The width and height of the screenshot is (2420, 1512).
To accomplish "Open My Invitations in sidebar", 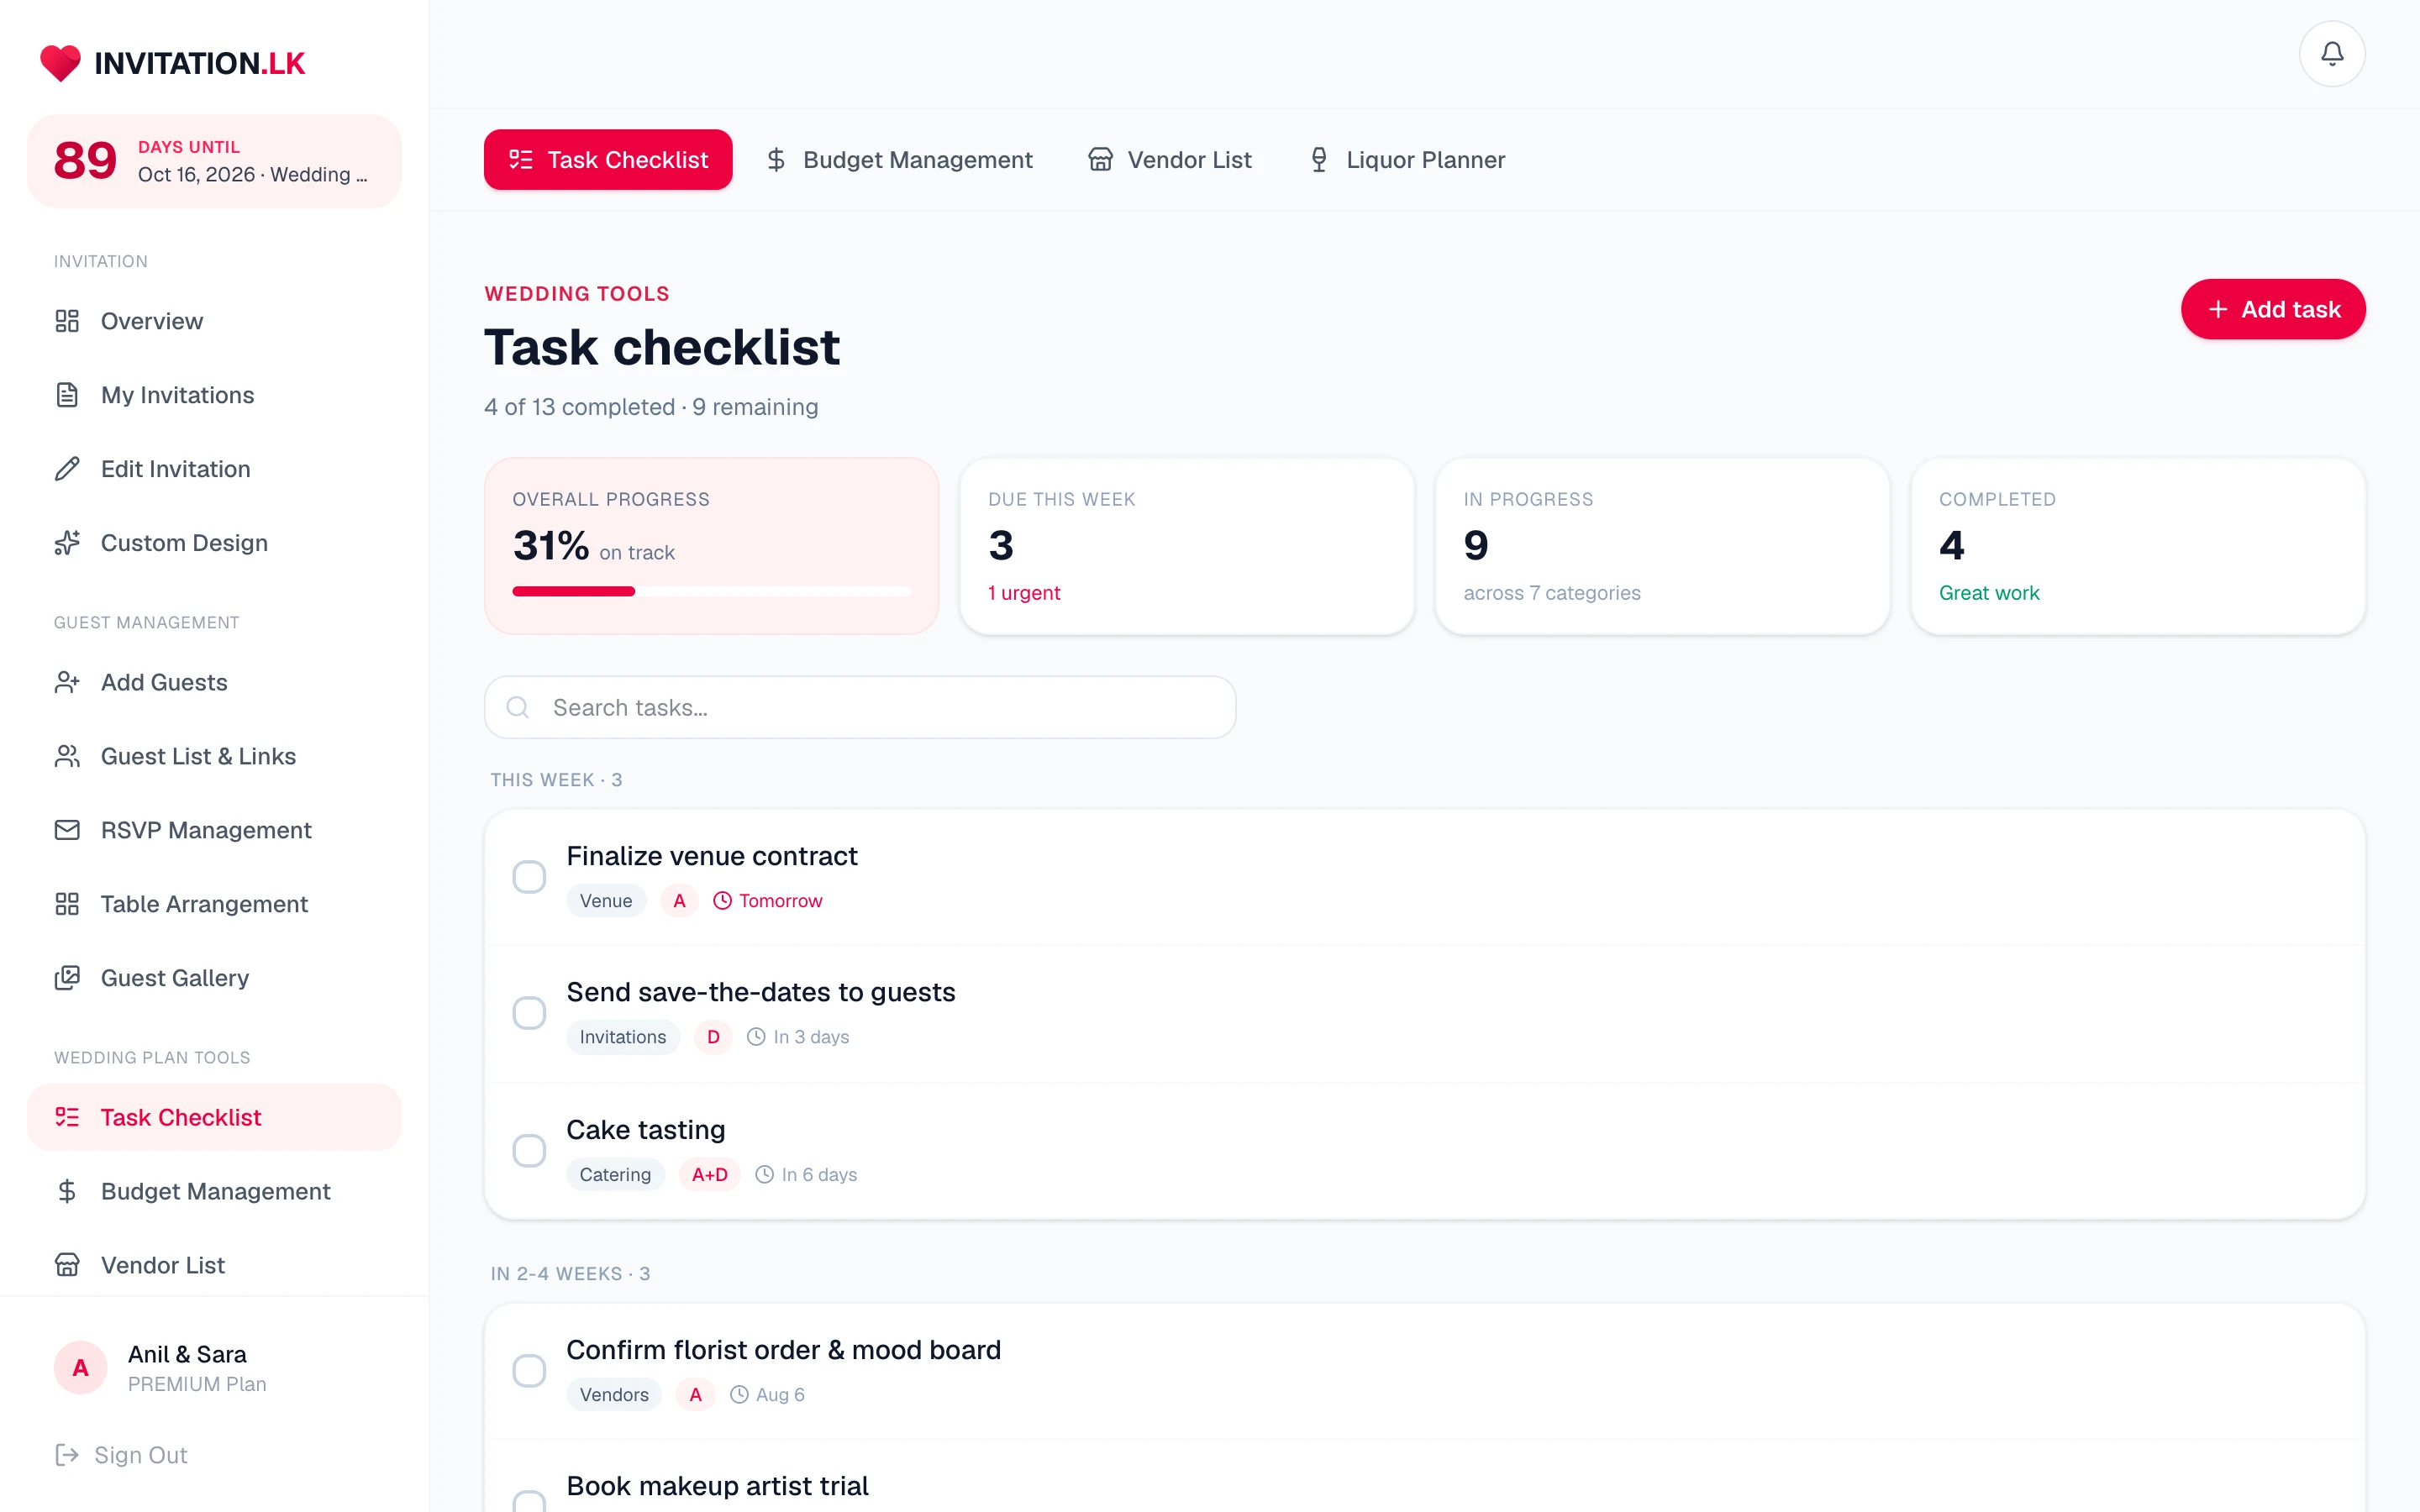I will (214, 395).
